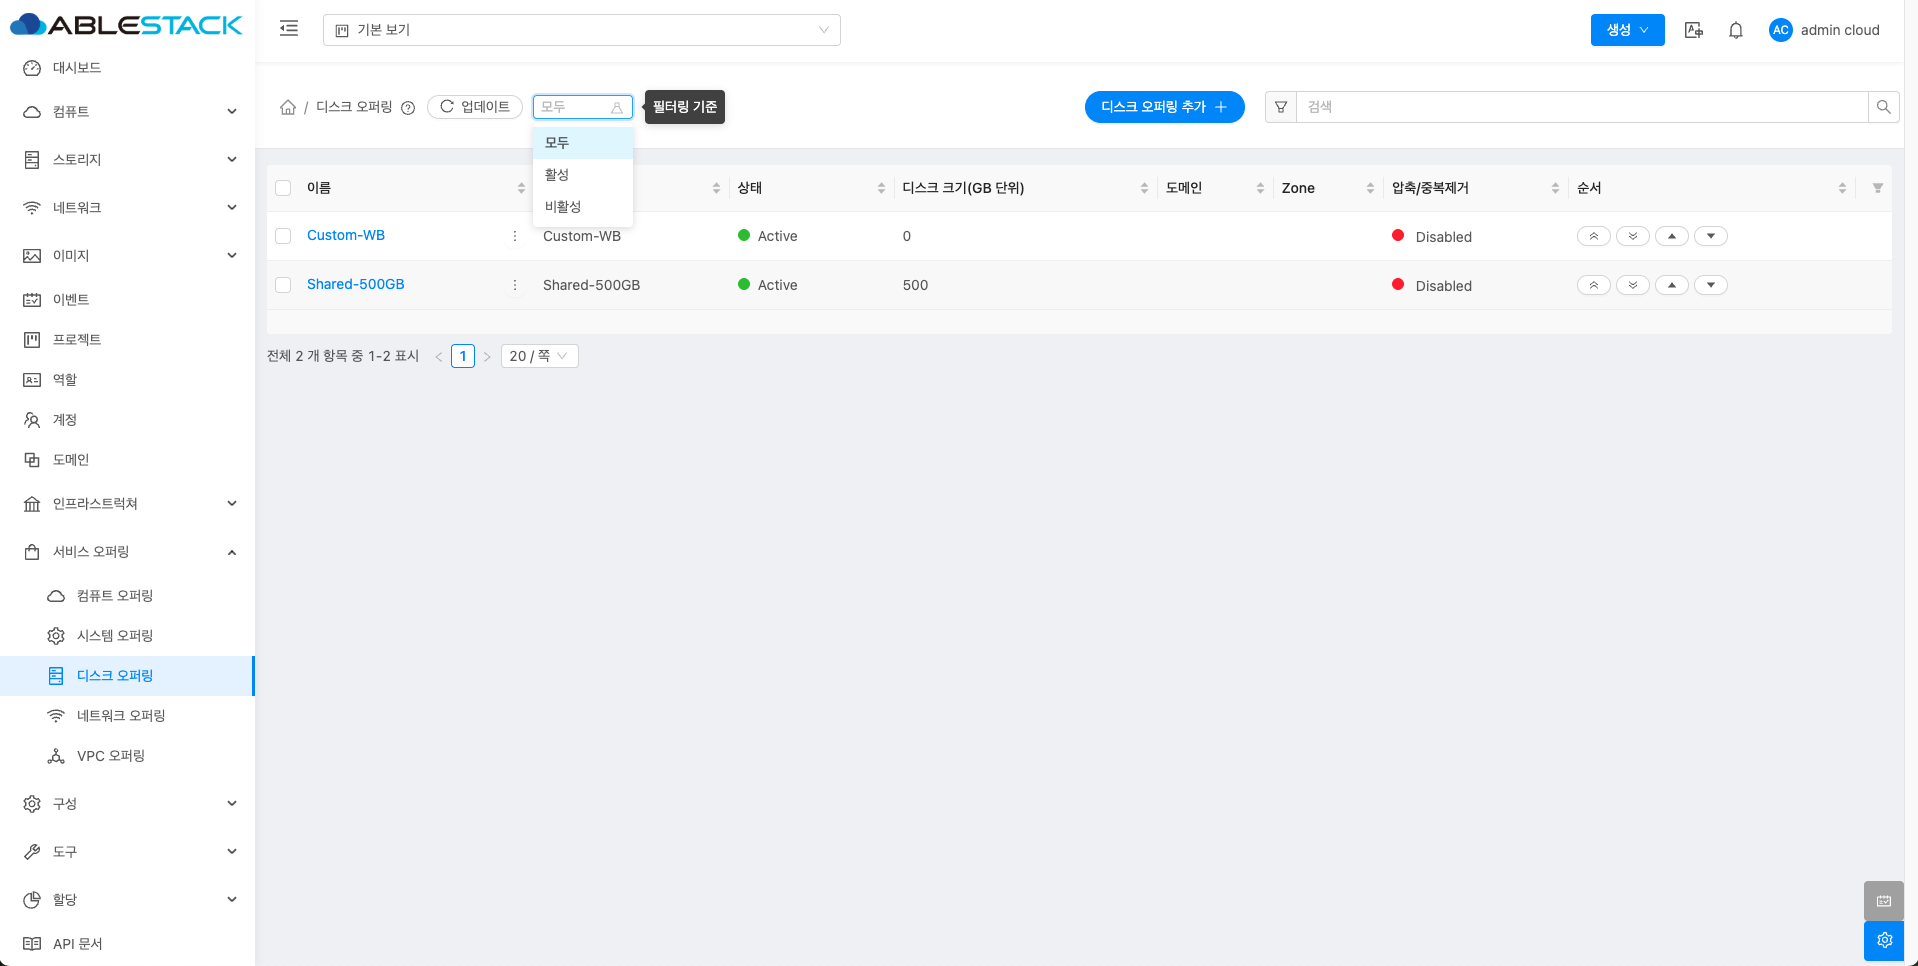This screenshot has height=966, width=1918.
Task: Click the search magnifier icon
Action: pyautogui.click(x=1883, y=107)
